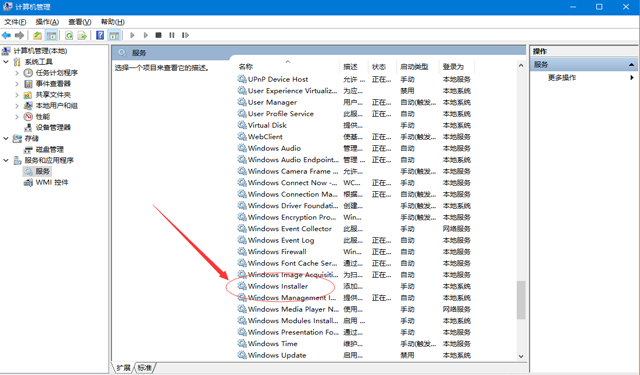Open 设备管理器 in the tree
Image resolution: width=640 pixels, height=375 pixels.
53,127
